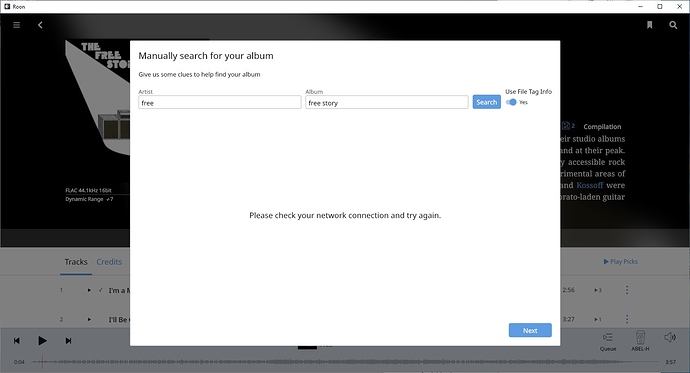Screen dimensions: 690x373
Task: Click the Artist input field
Action: (220, 102)
